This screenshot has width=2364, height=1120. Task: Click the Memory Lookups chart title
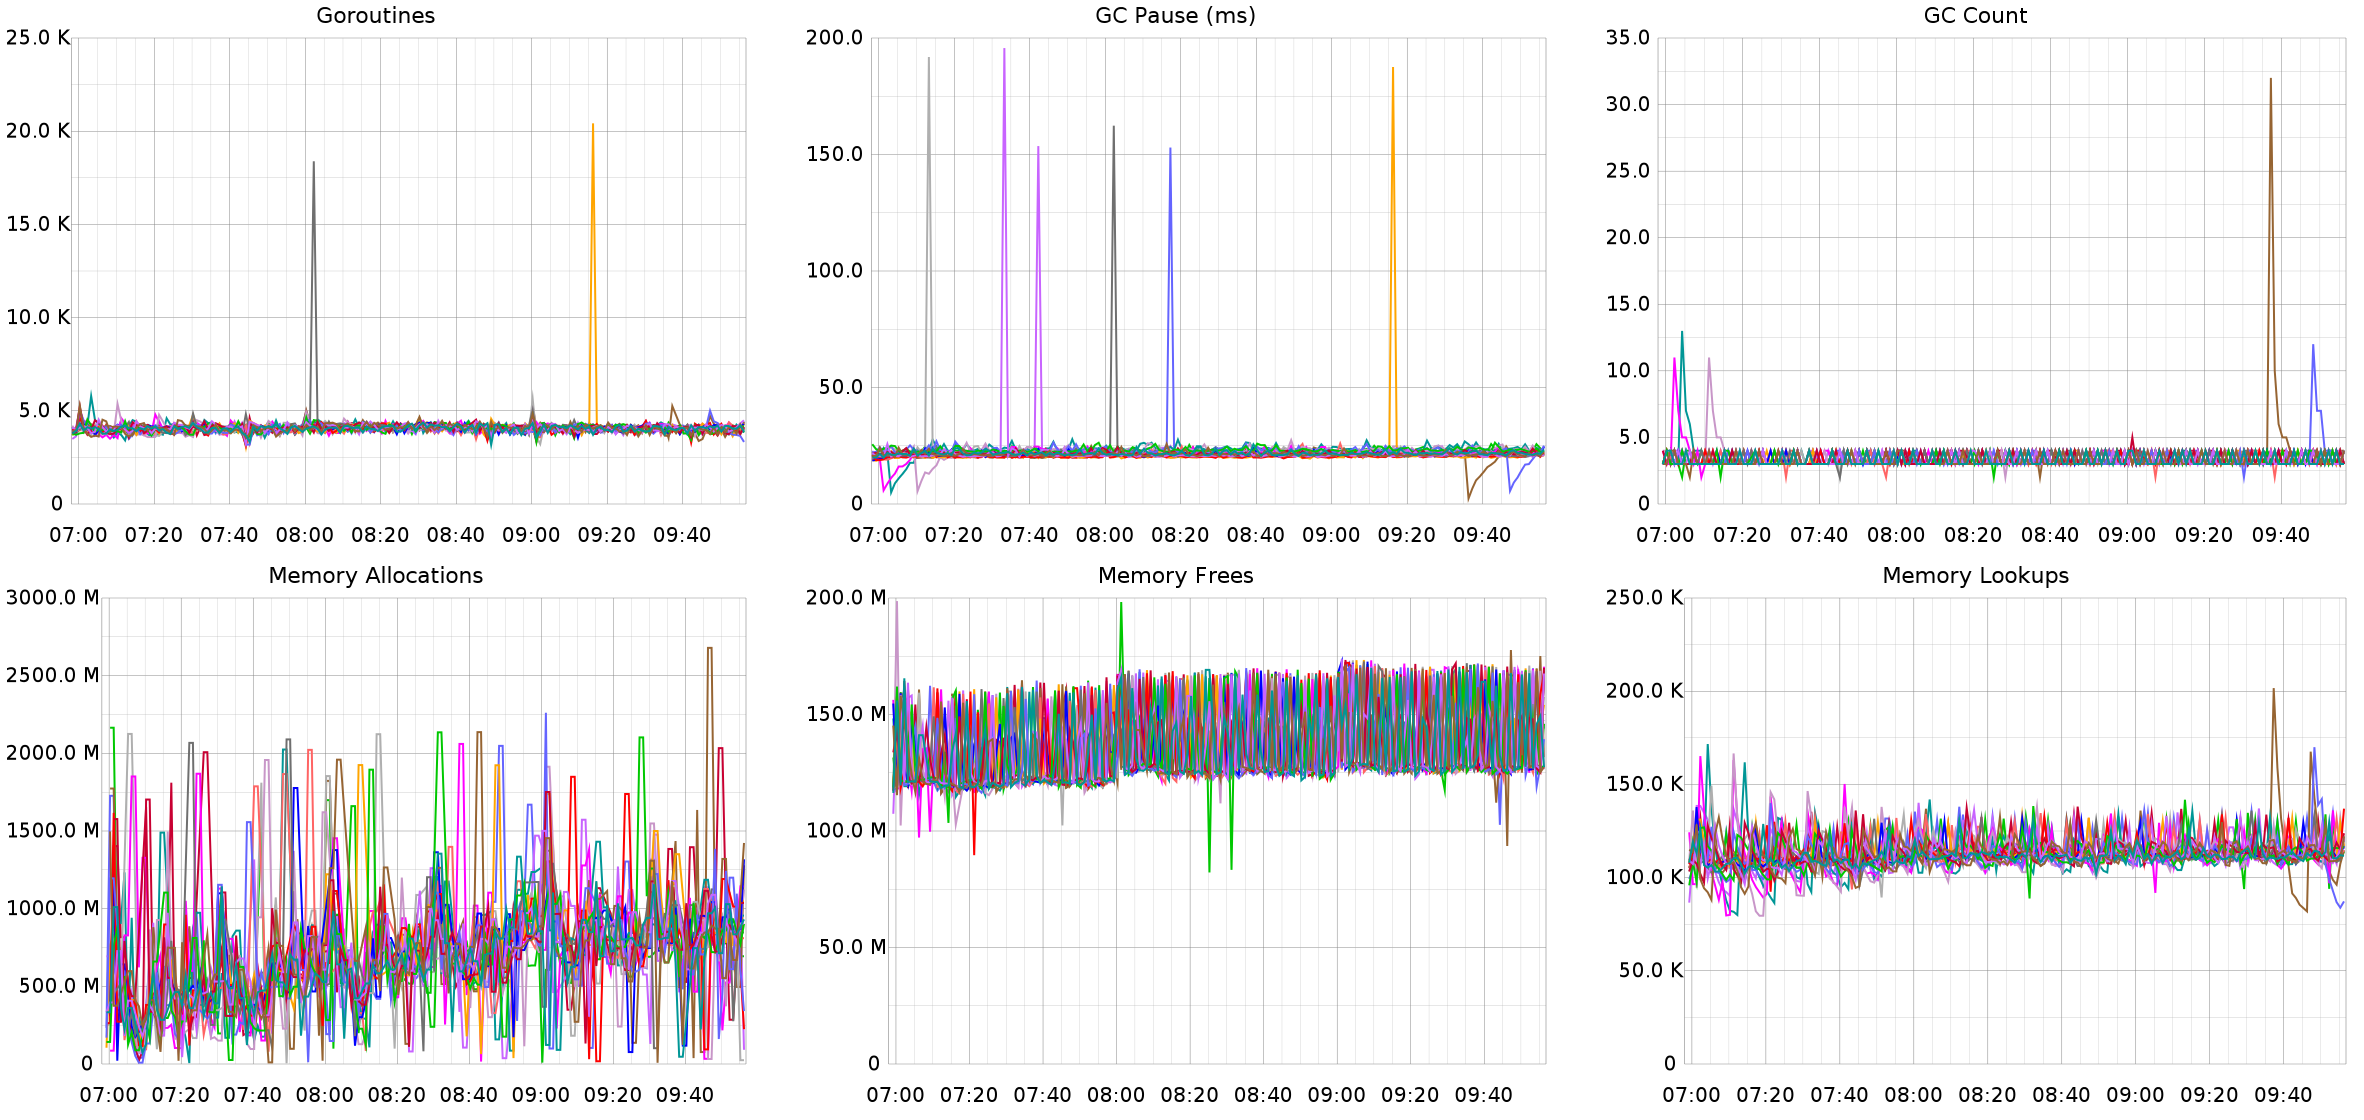point(1975,576)
